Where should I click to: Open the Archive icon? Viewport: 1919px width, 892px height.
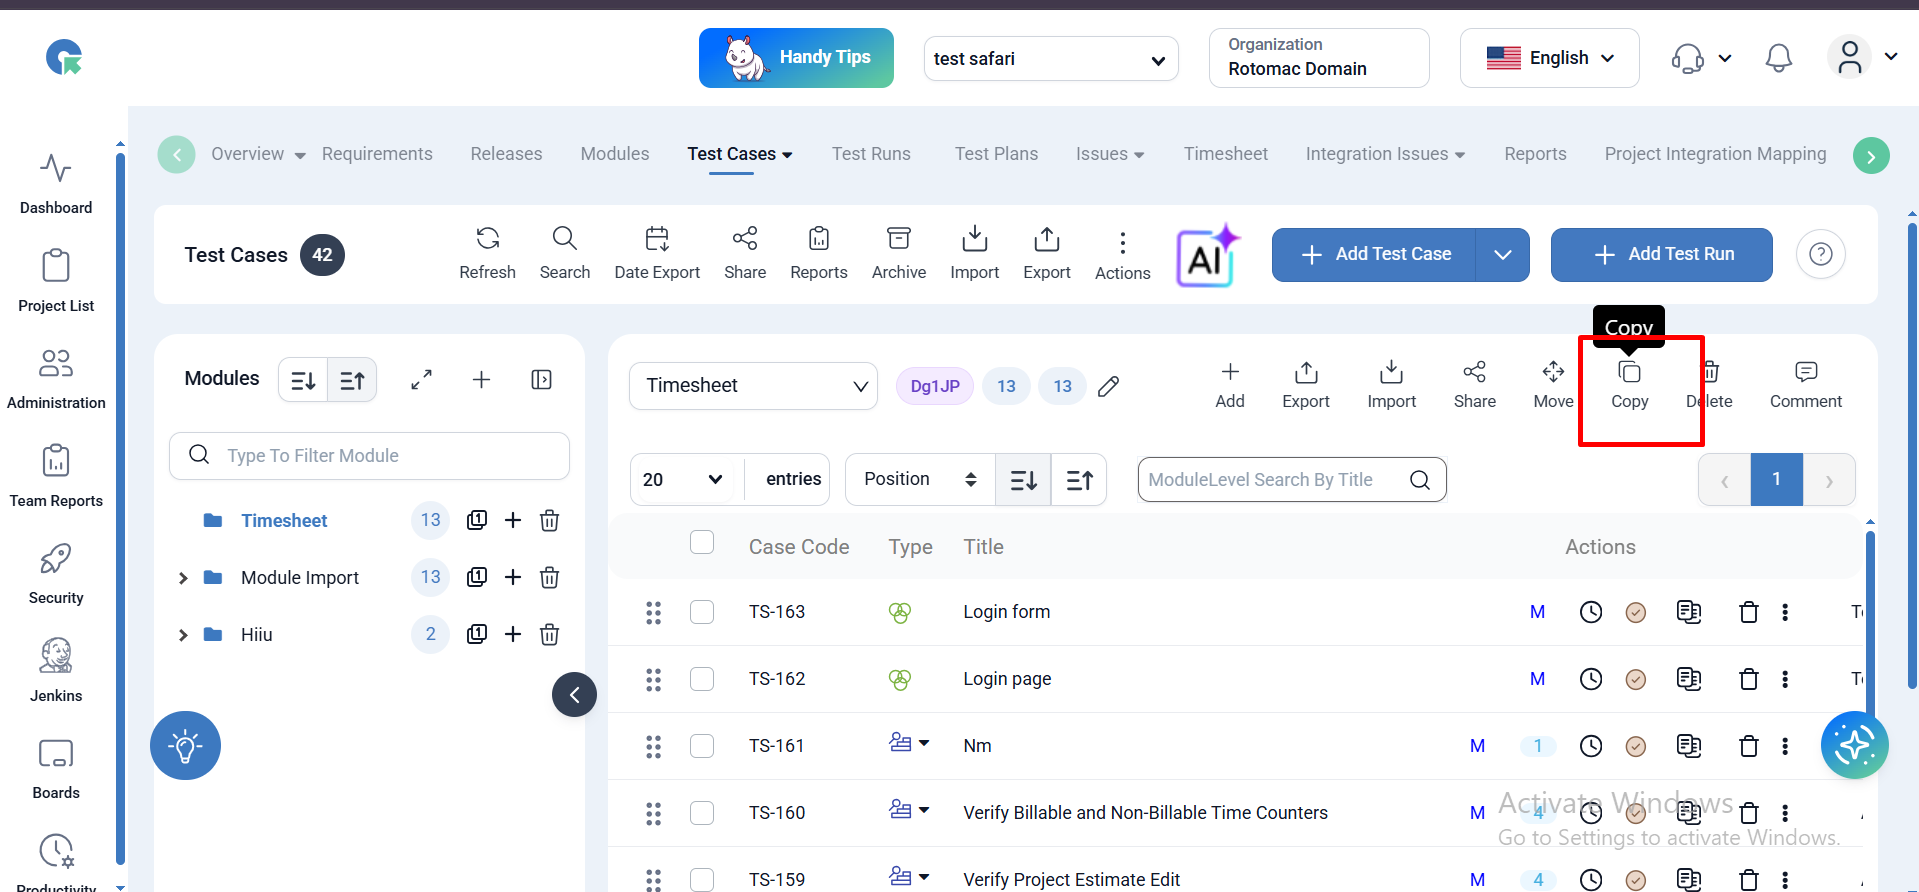coord(898,240)
